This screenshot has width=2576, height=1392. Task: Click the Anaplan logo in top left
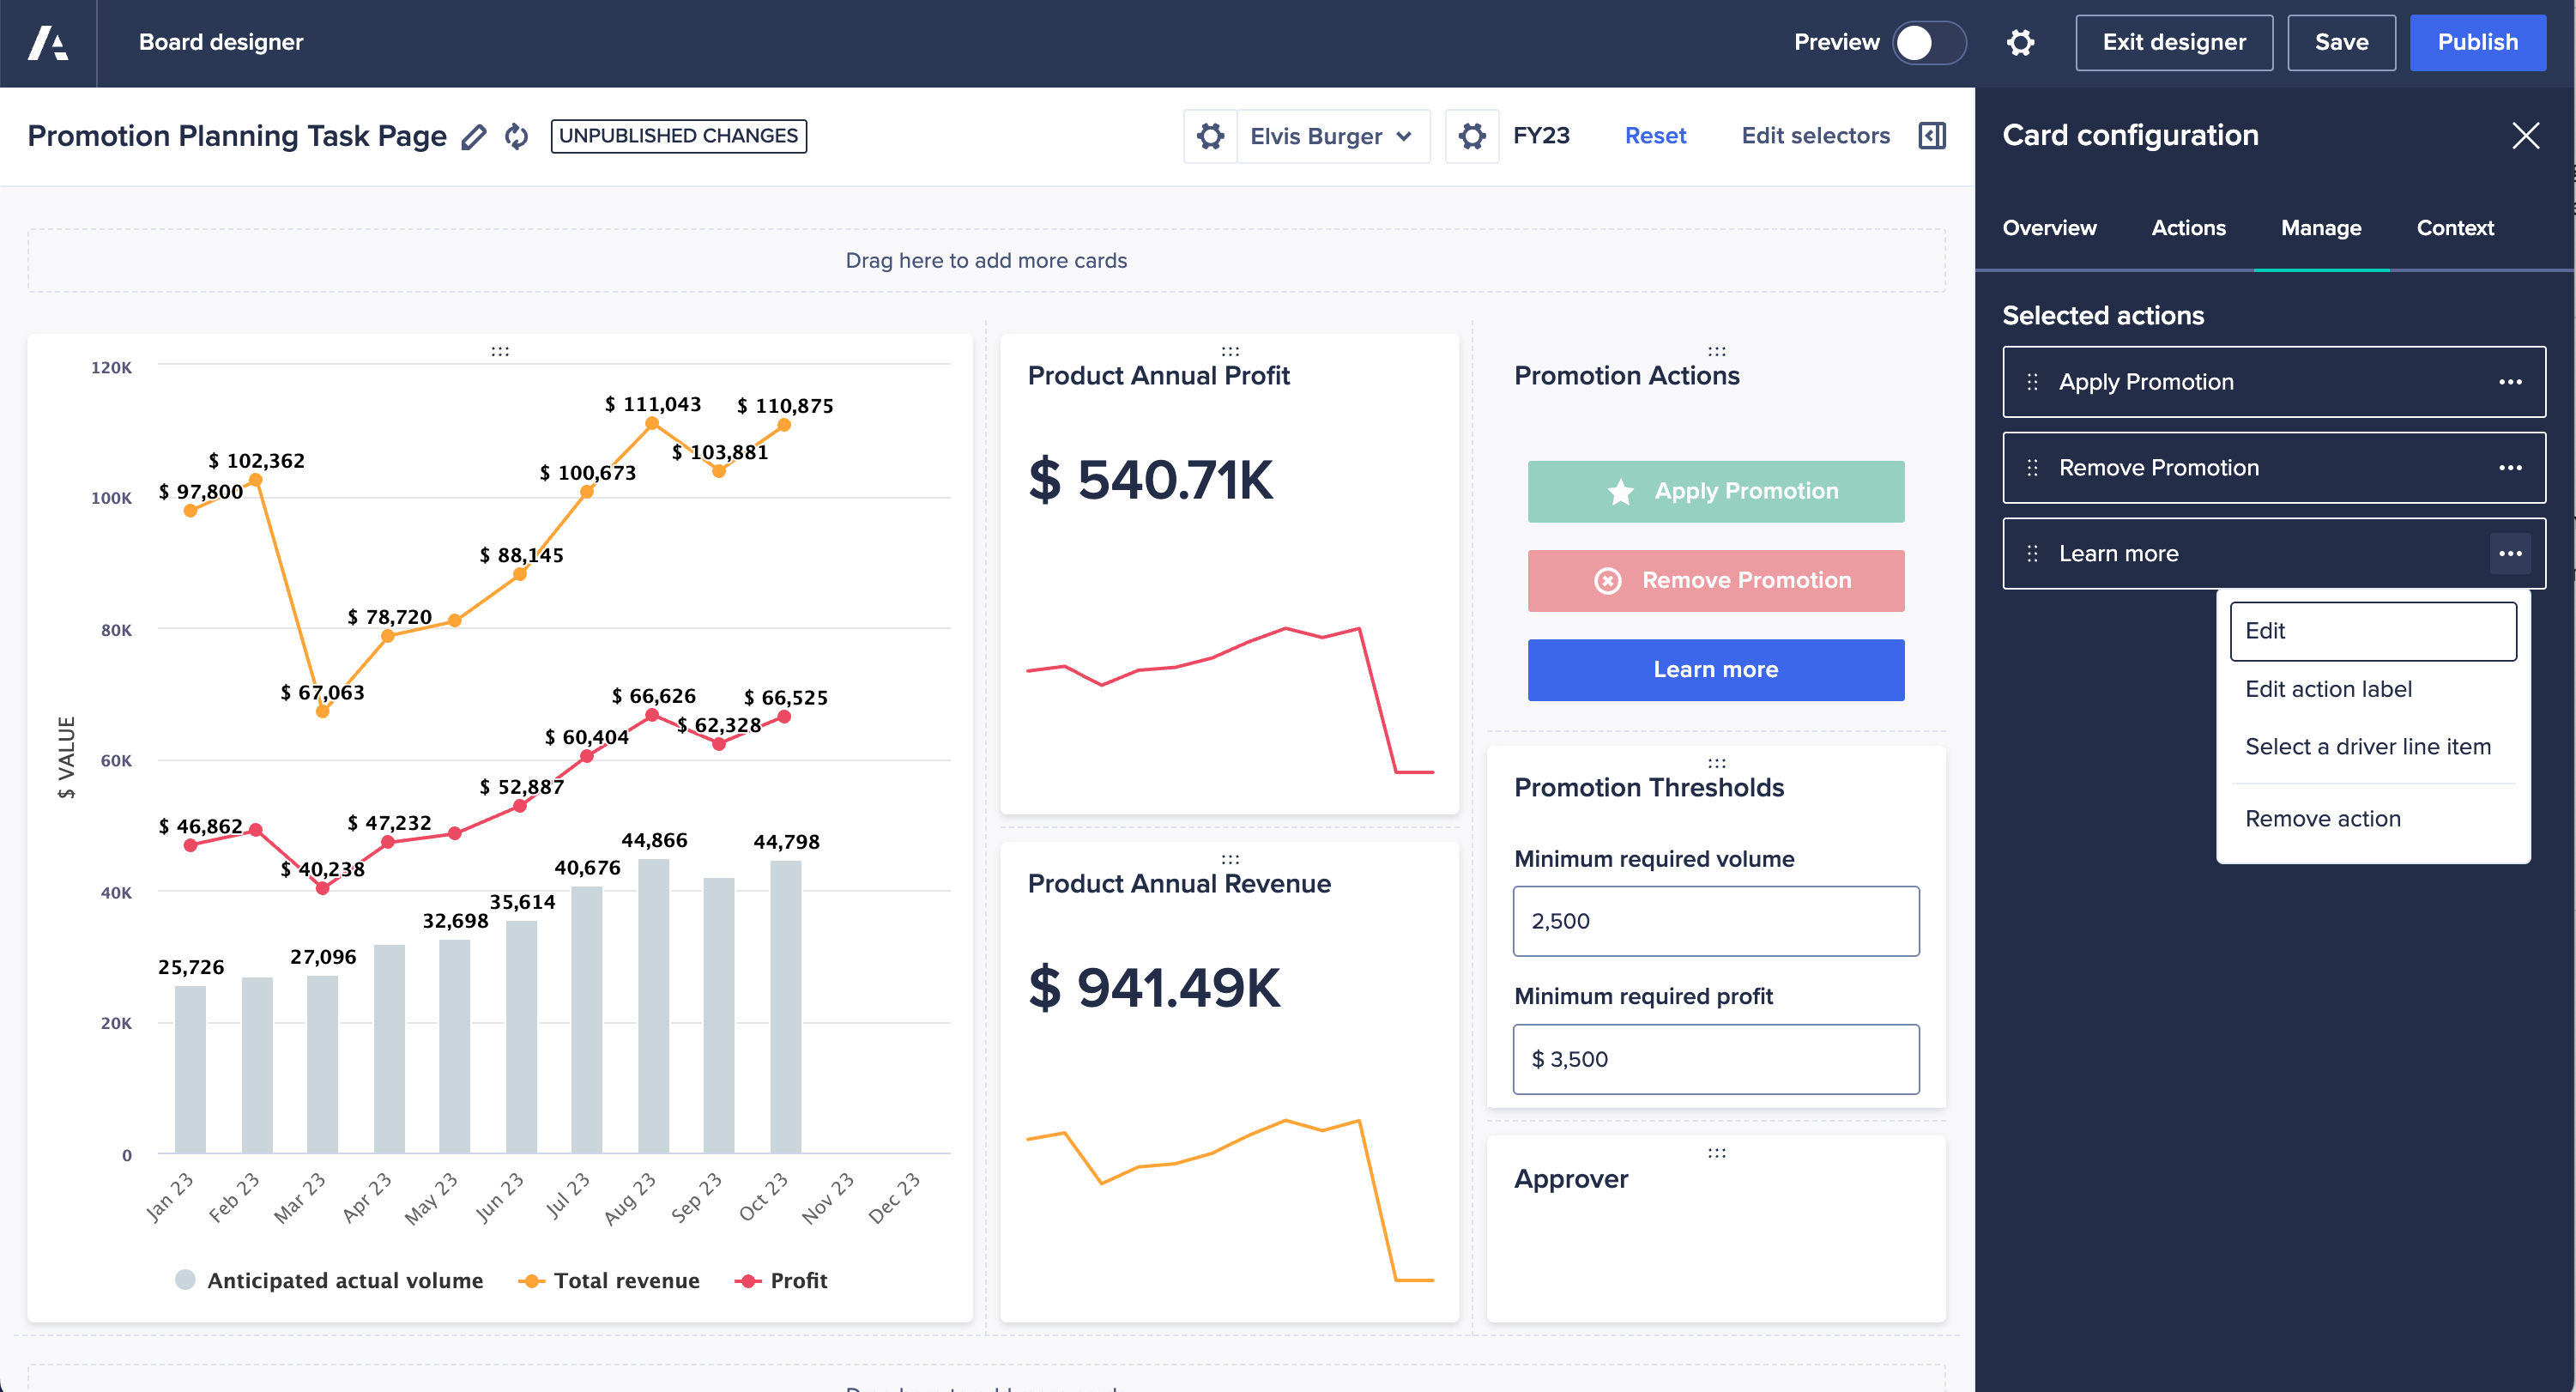(x=48, y=42)
